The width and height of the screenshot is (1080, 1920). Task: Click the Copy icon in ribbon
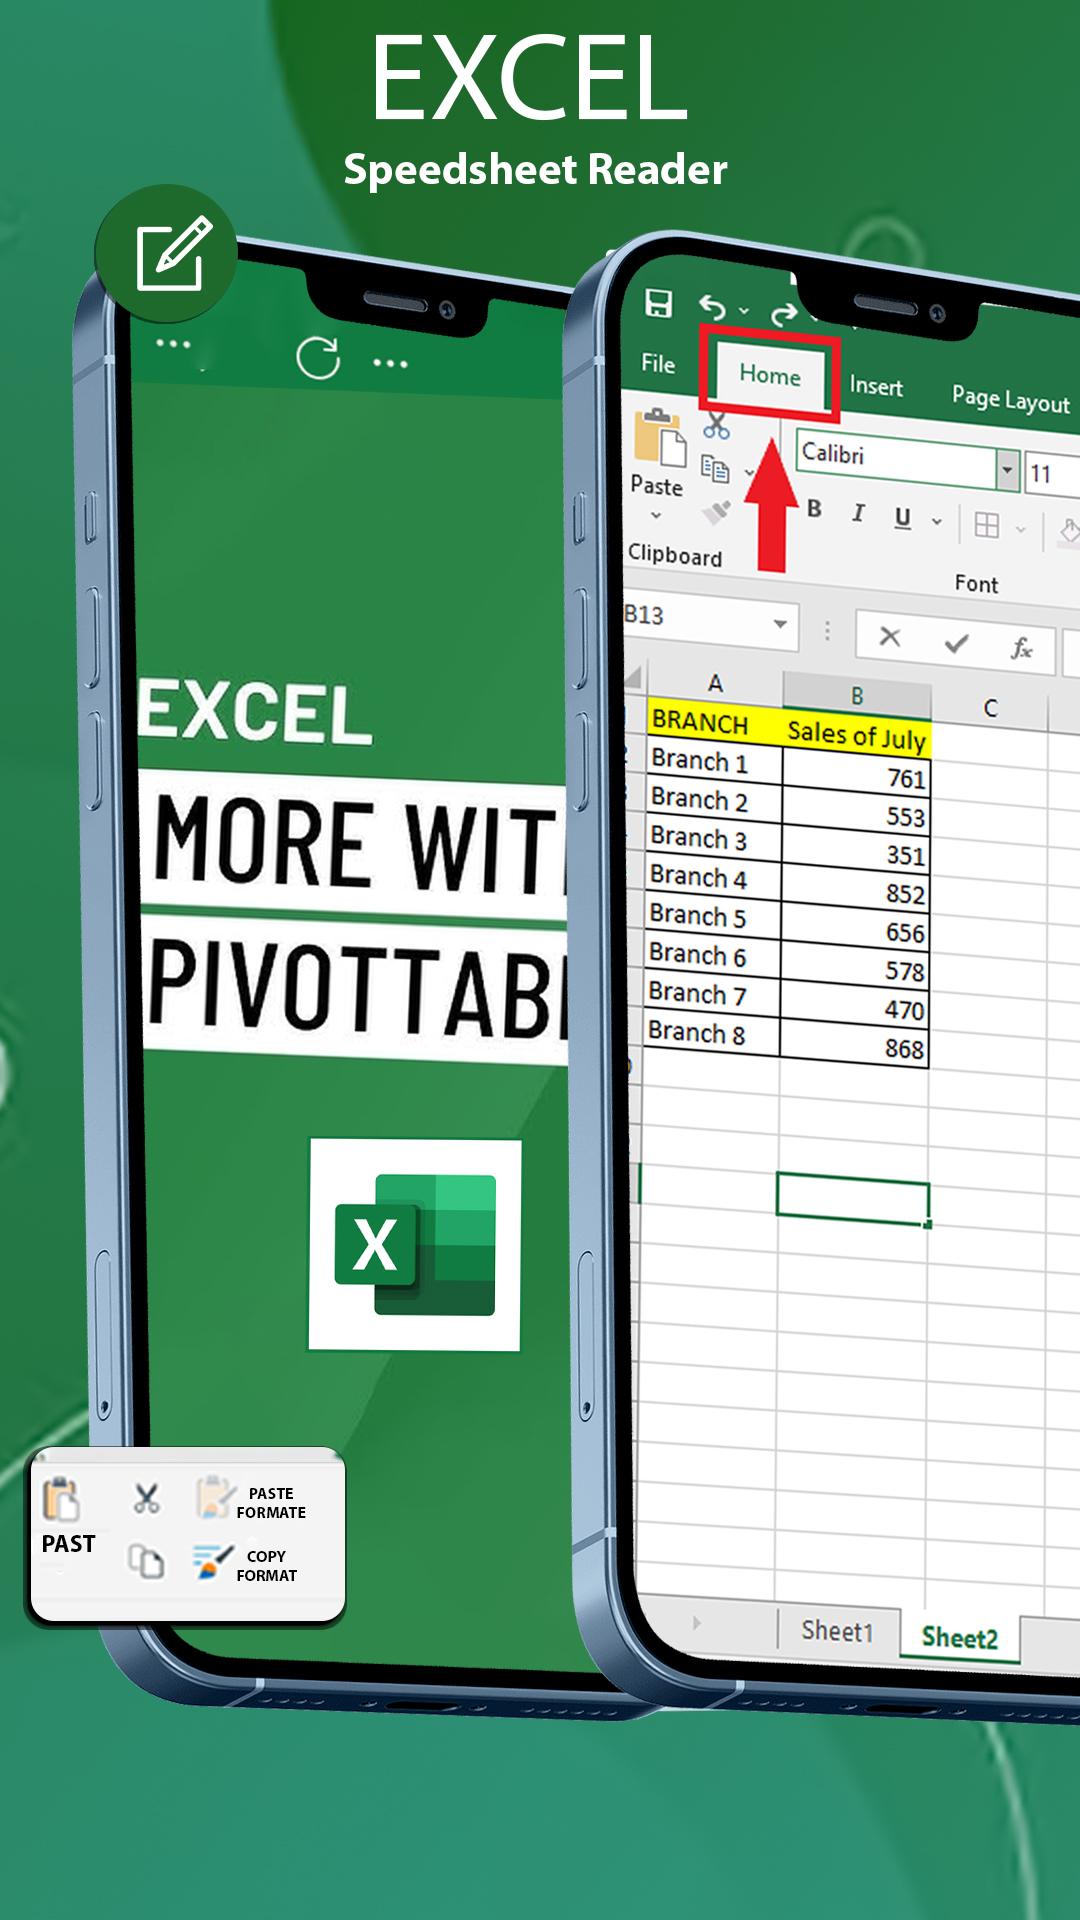click(x=714, y=468)
